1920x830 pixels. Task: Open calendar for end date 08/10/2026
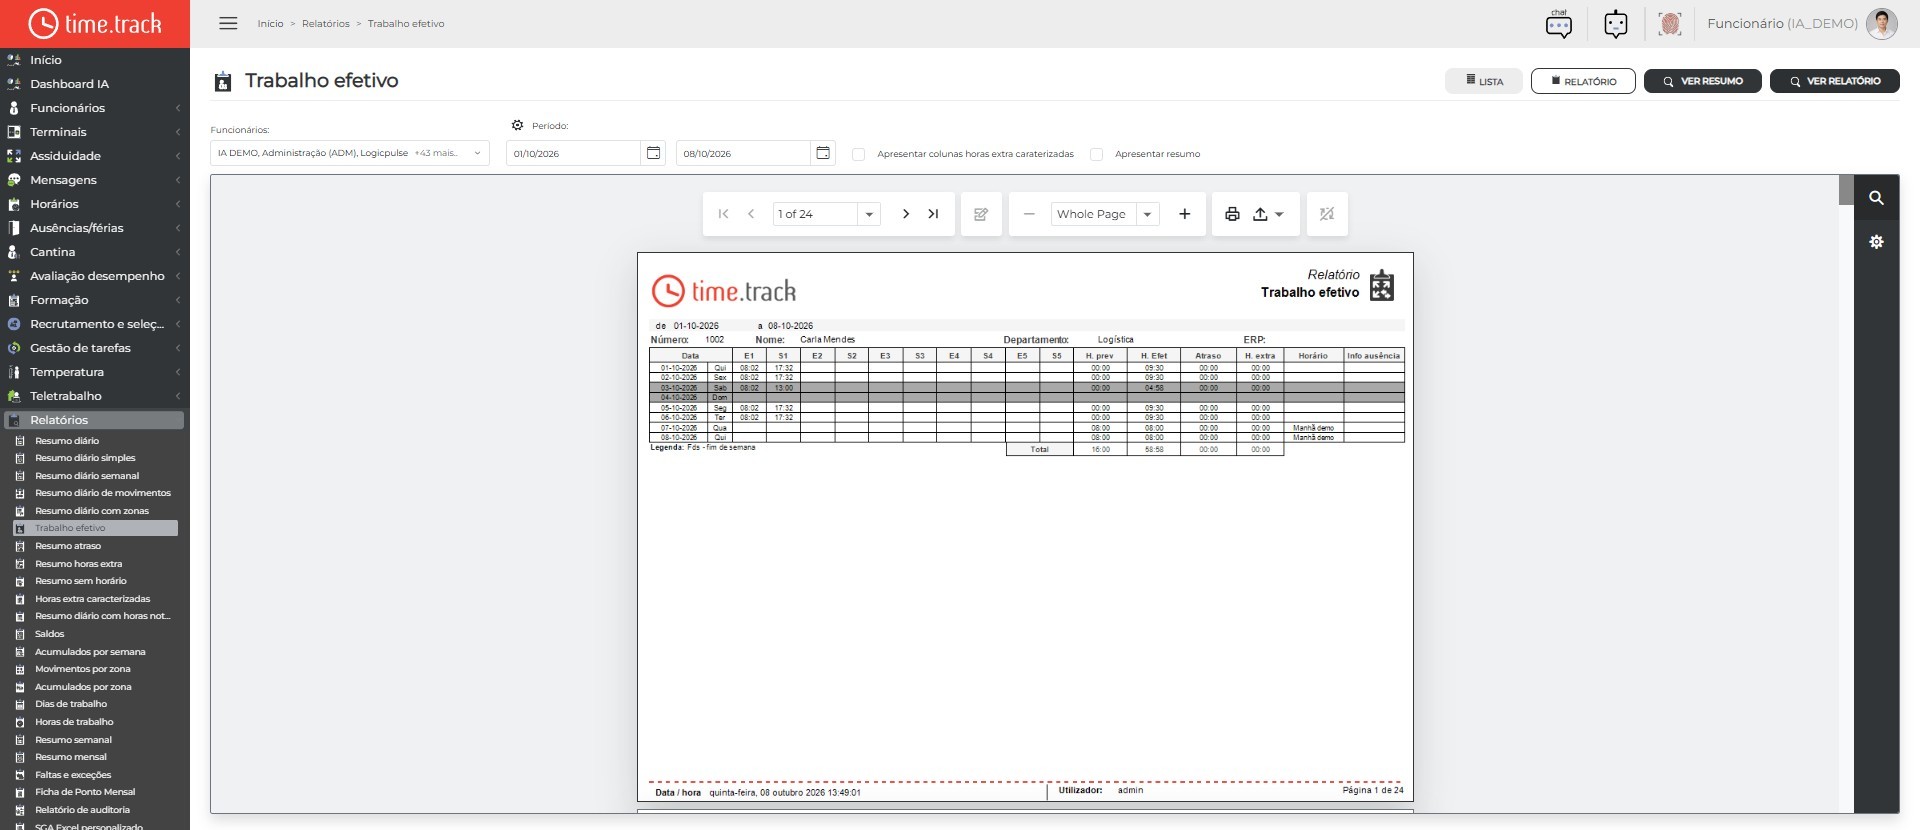[x=823, y=153]
